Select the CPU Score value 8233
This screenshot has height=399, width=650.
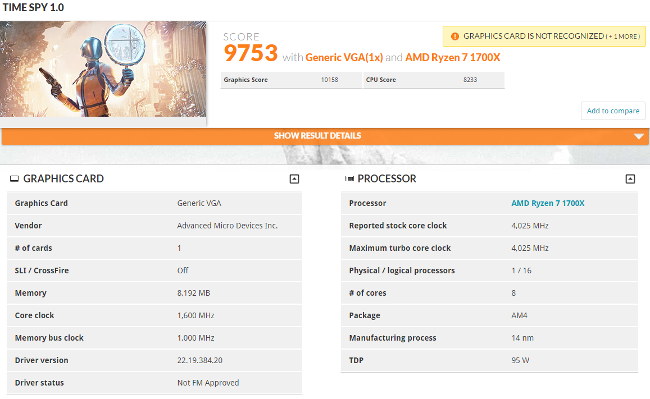click(470, 80)
